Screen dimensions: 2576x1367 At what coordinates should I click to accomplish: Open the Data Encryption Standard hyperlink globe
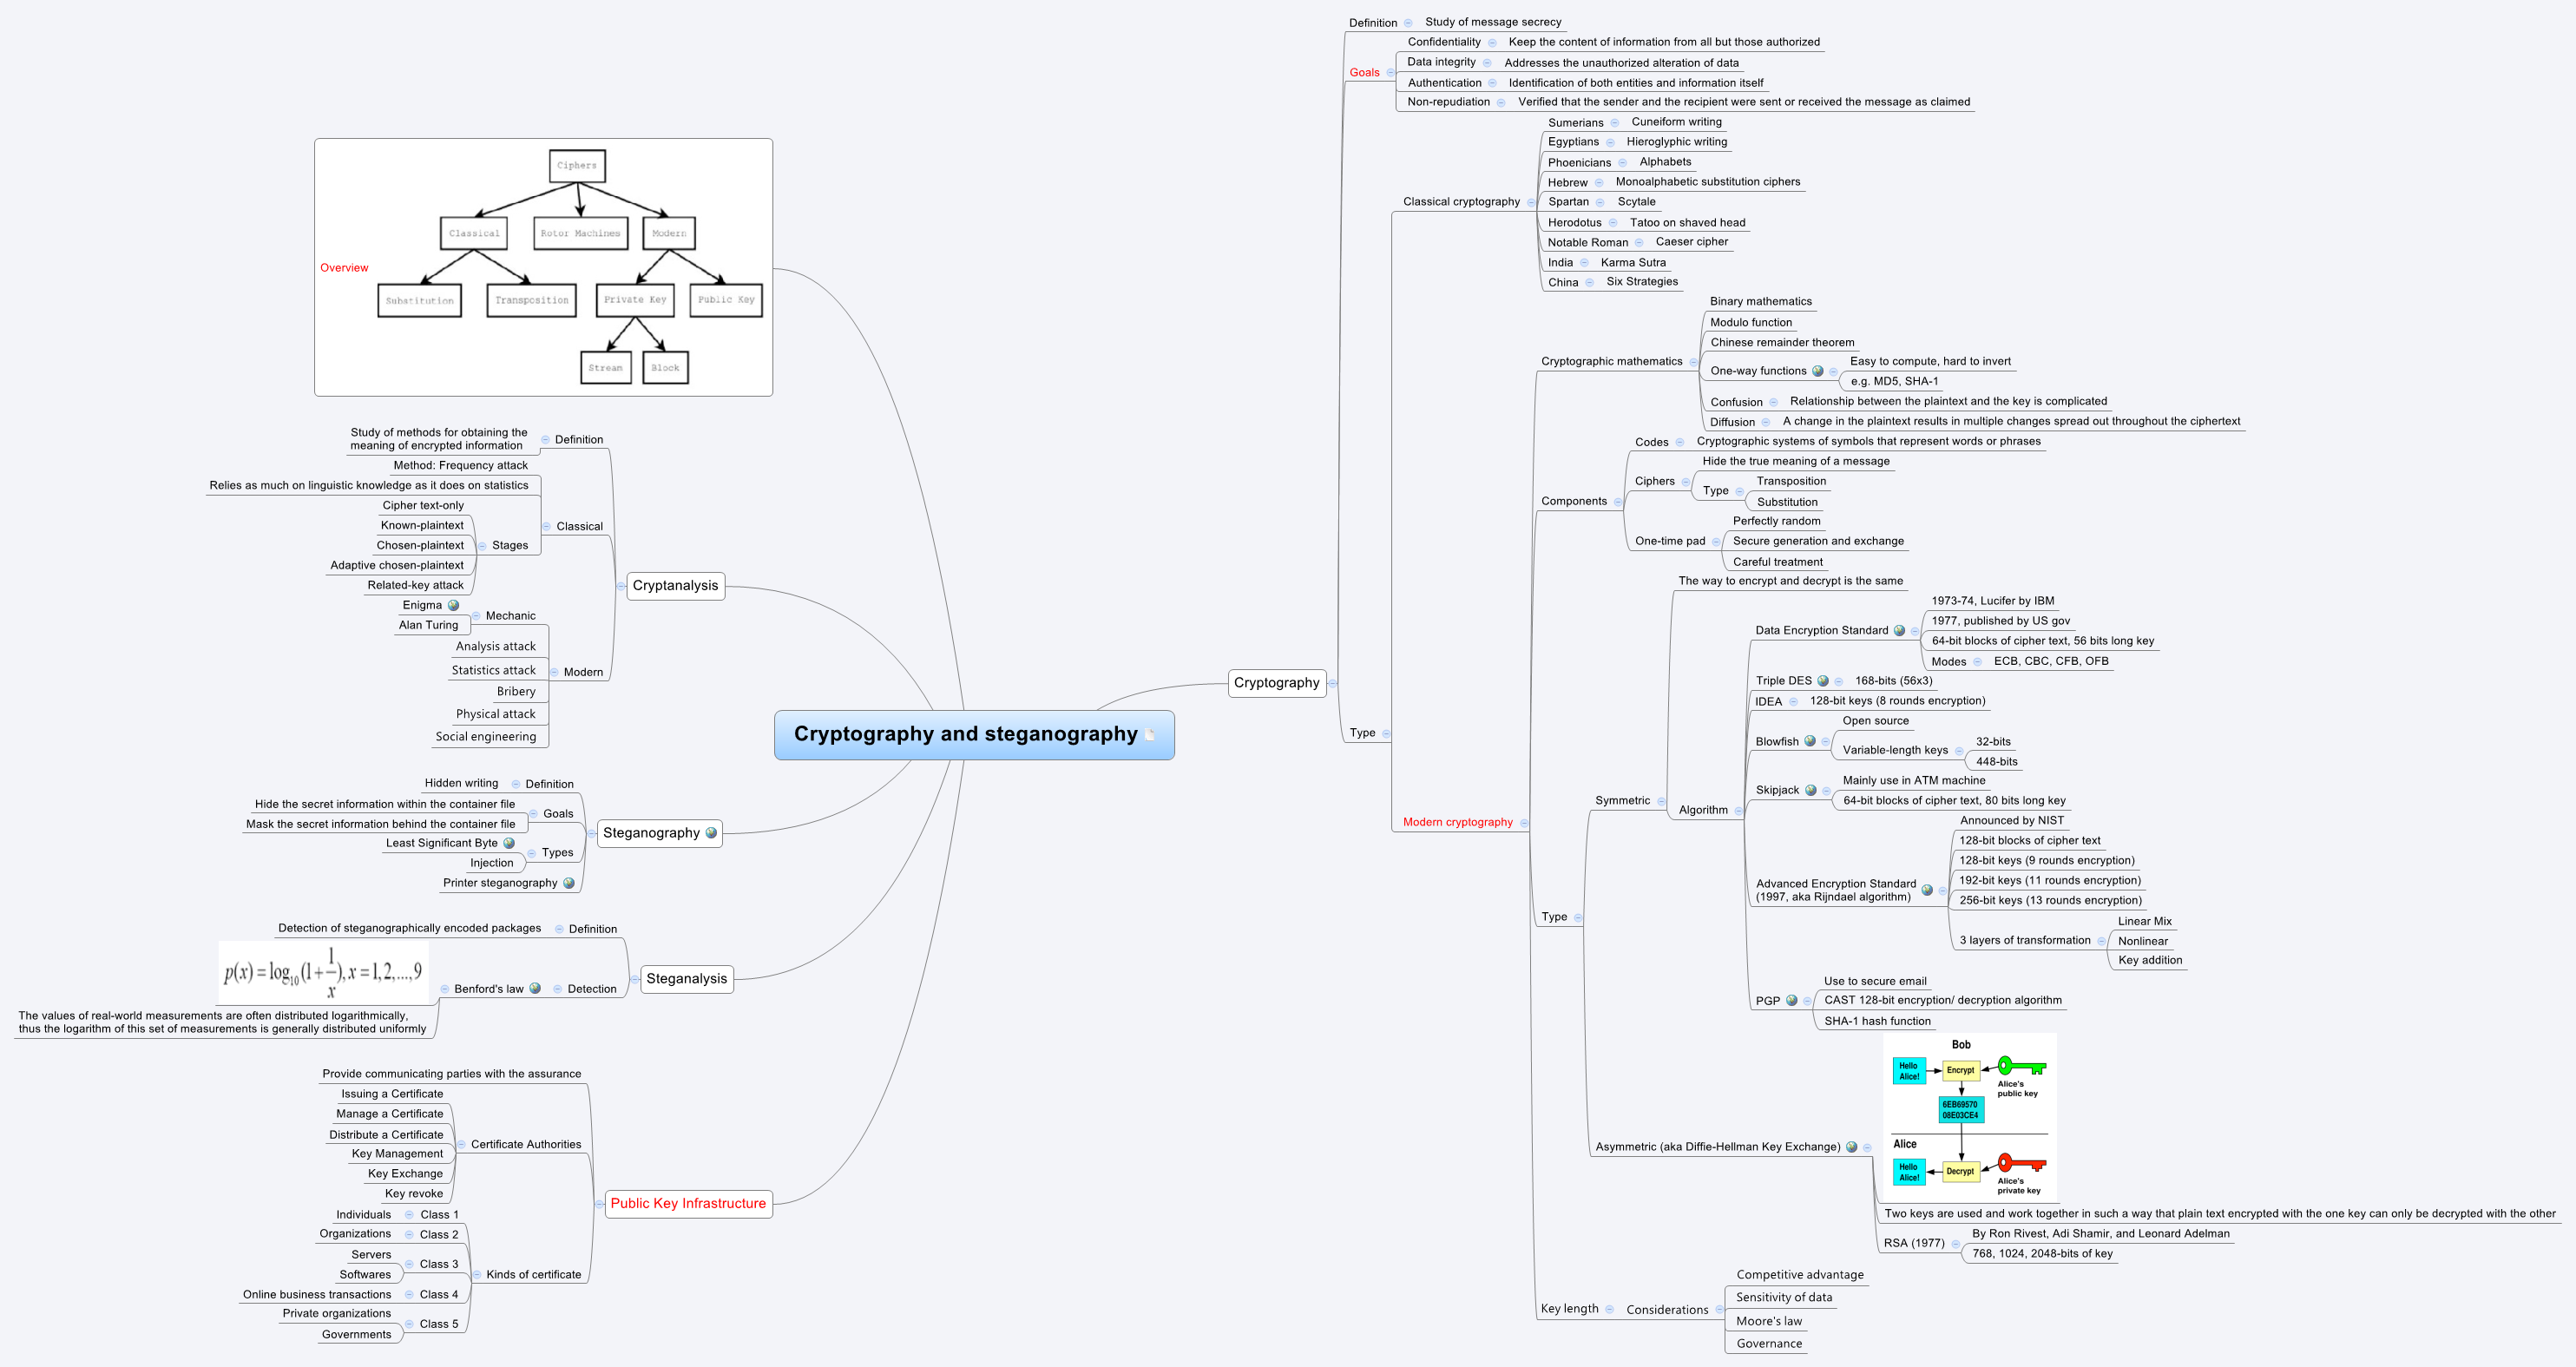click(1899, 631)
